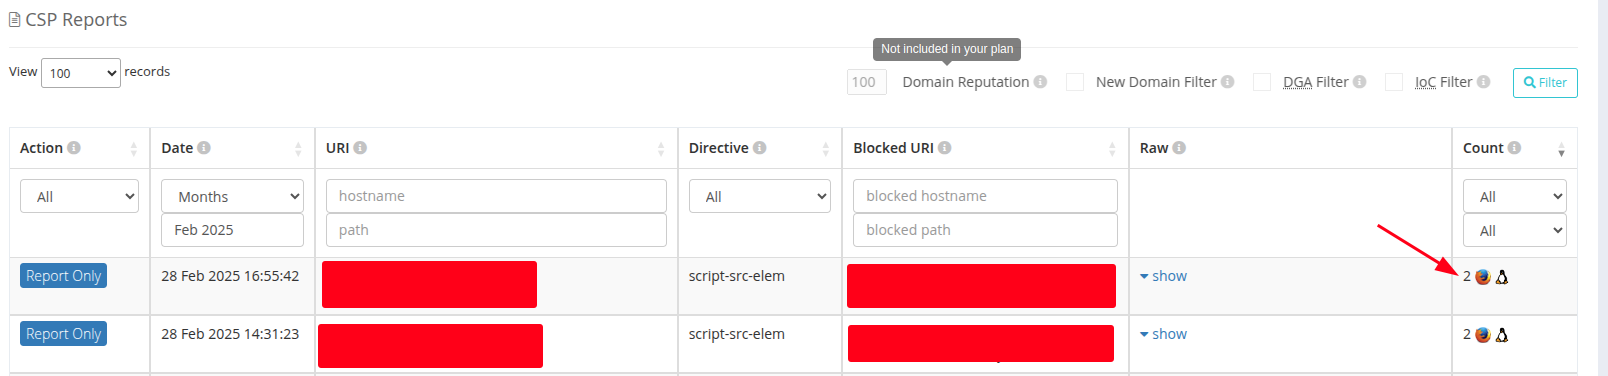Click Report Only button in 16:55:42 row

(63, 276)
